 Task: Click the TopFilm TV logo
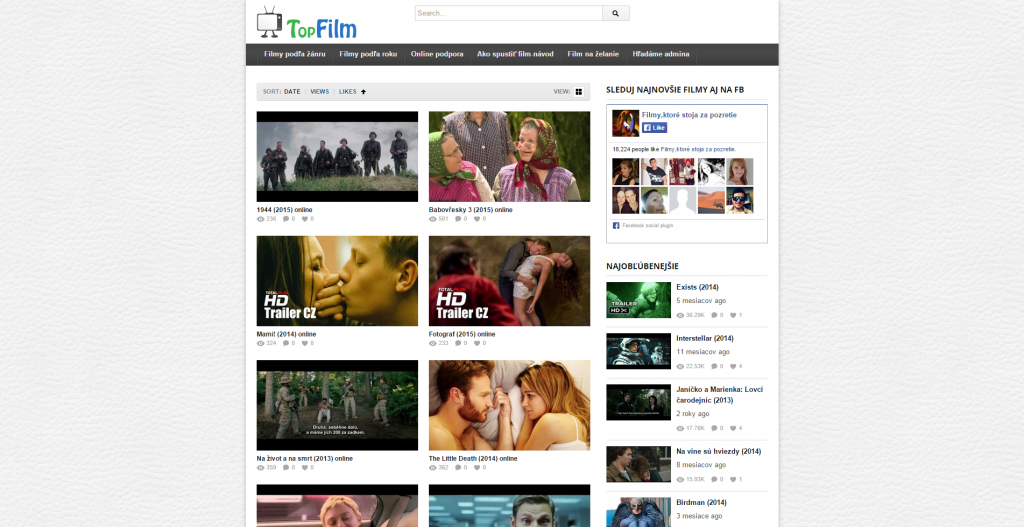pos(306,24)
